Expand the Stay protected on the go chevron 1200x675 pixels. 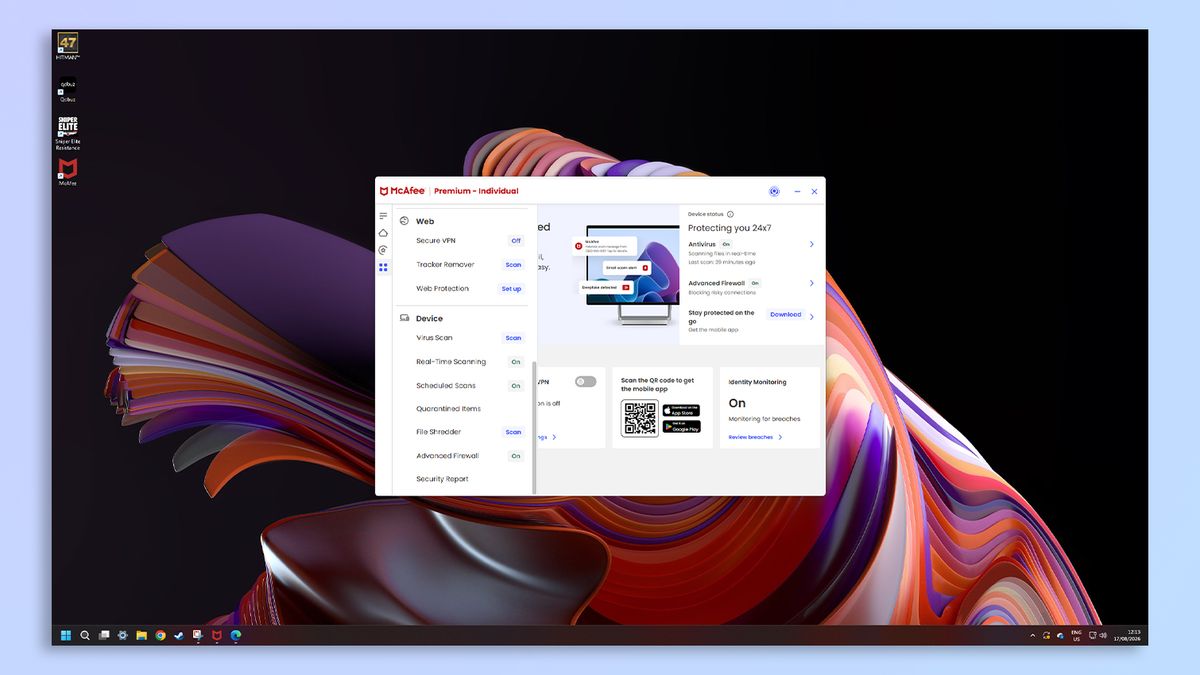[x=811, y=316]
